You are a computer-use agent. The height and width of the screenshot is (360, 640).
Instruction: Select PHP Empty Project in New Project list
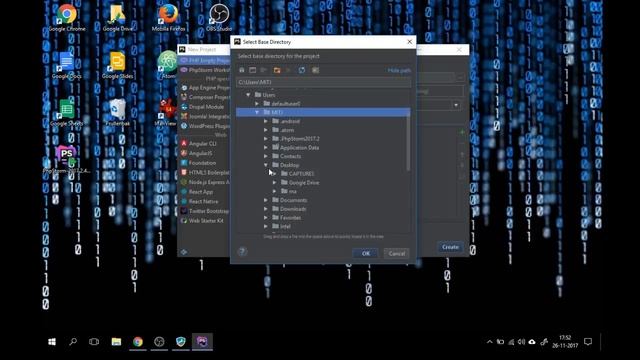pyautogui.click(x=205, y=60)
